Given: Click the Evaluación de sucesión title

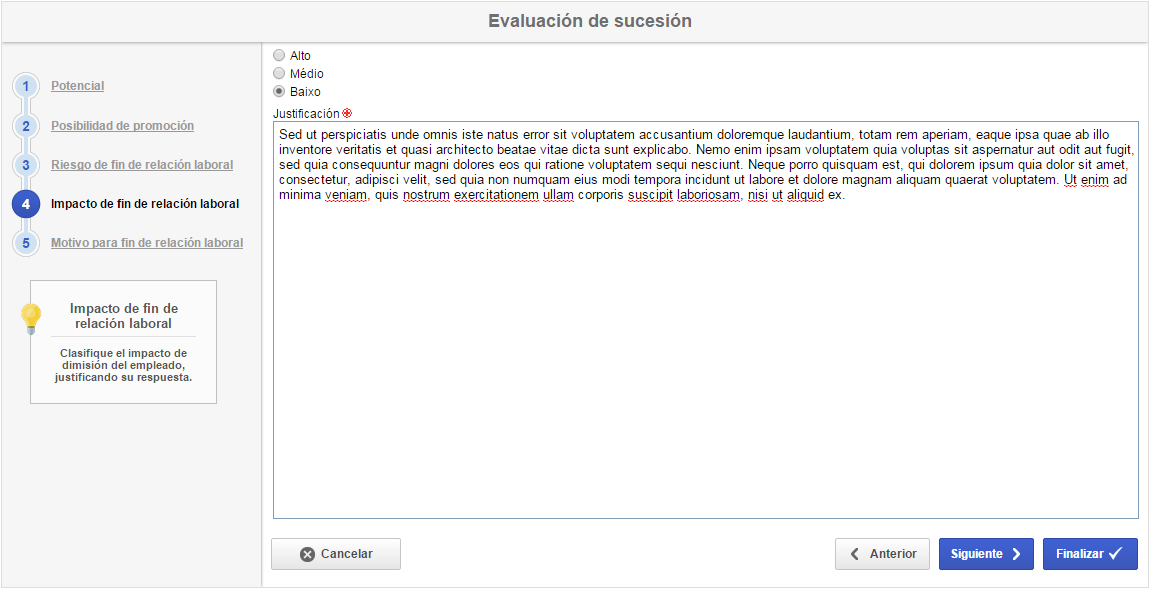Looking at the screenshot, I should pos(590,21).
